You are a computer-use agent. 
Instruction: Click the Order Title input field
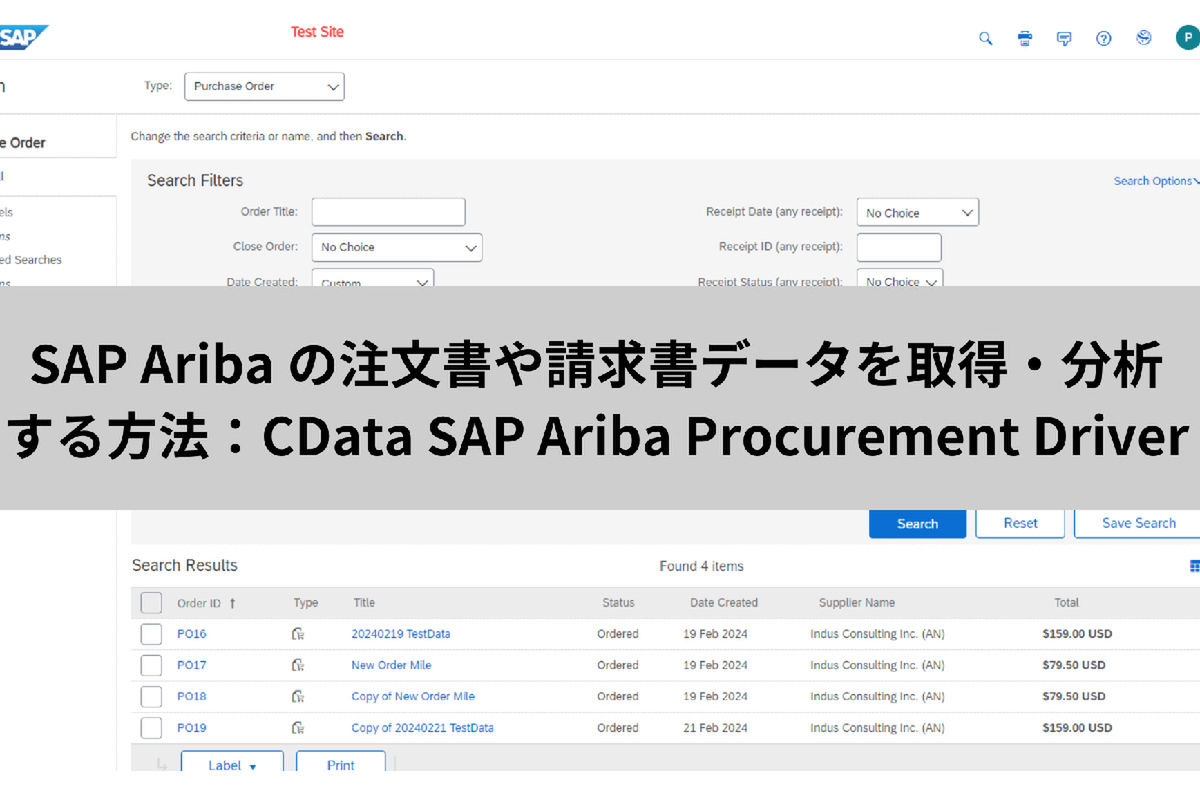point(389,212)
